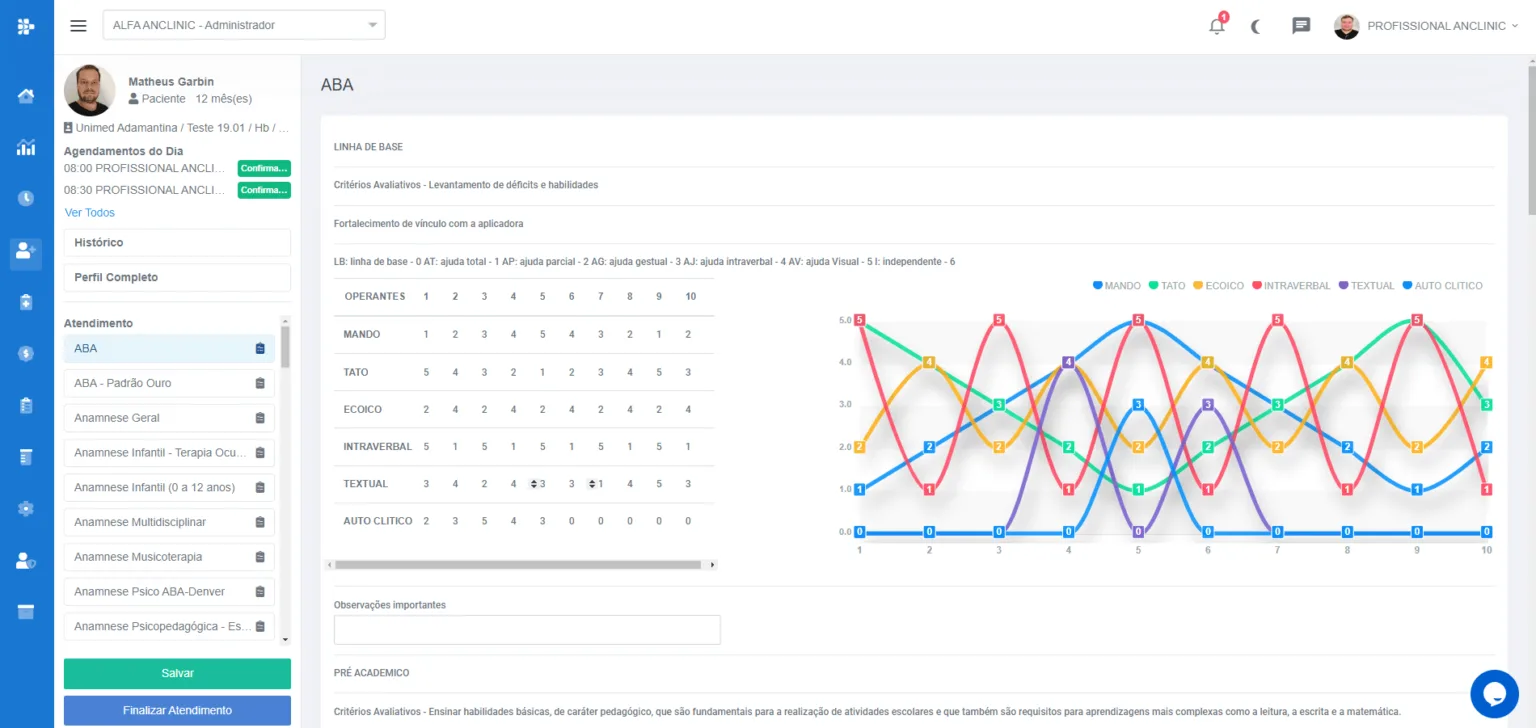Click the table horizontal scrollbar
Screen dimensions: 1536x728
(x=518, y=565)
